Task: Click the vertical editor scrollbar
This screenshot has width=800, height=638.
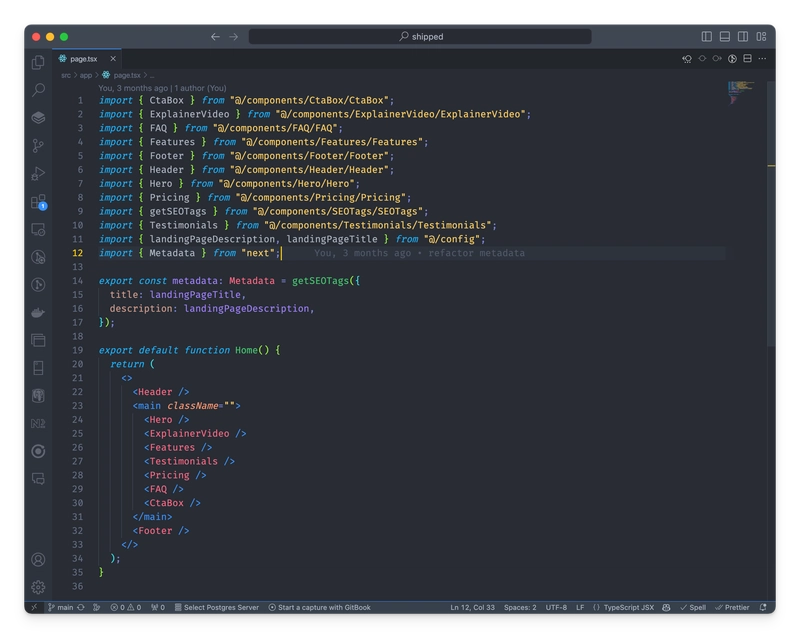Action: tap(771, 214)
